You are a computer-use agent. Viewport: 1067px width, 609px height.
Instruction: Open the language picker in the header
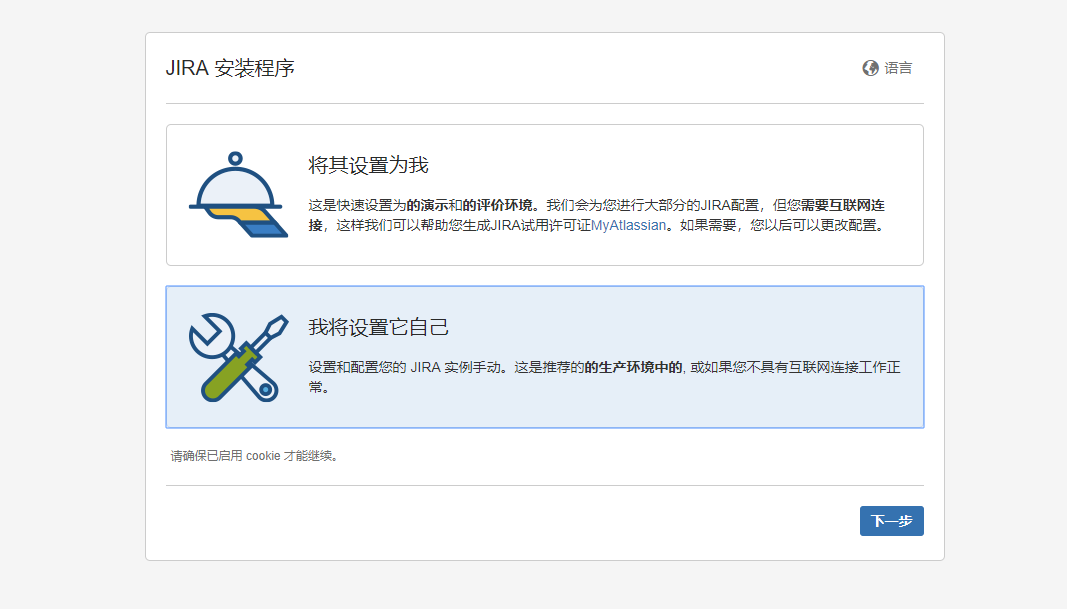[x=888, y=68]
